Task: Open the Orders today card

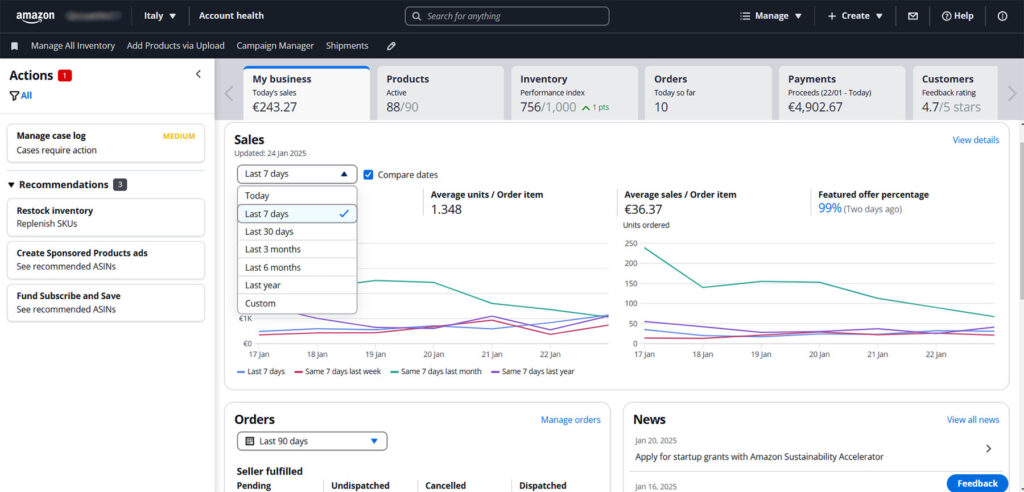Action: (x=708, y=93)
